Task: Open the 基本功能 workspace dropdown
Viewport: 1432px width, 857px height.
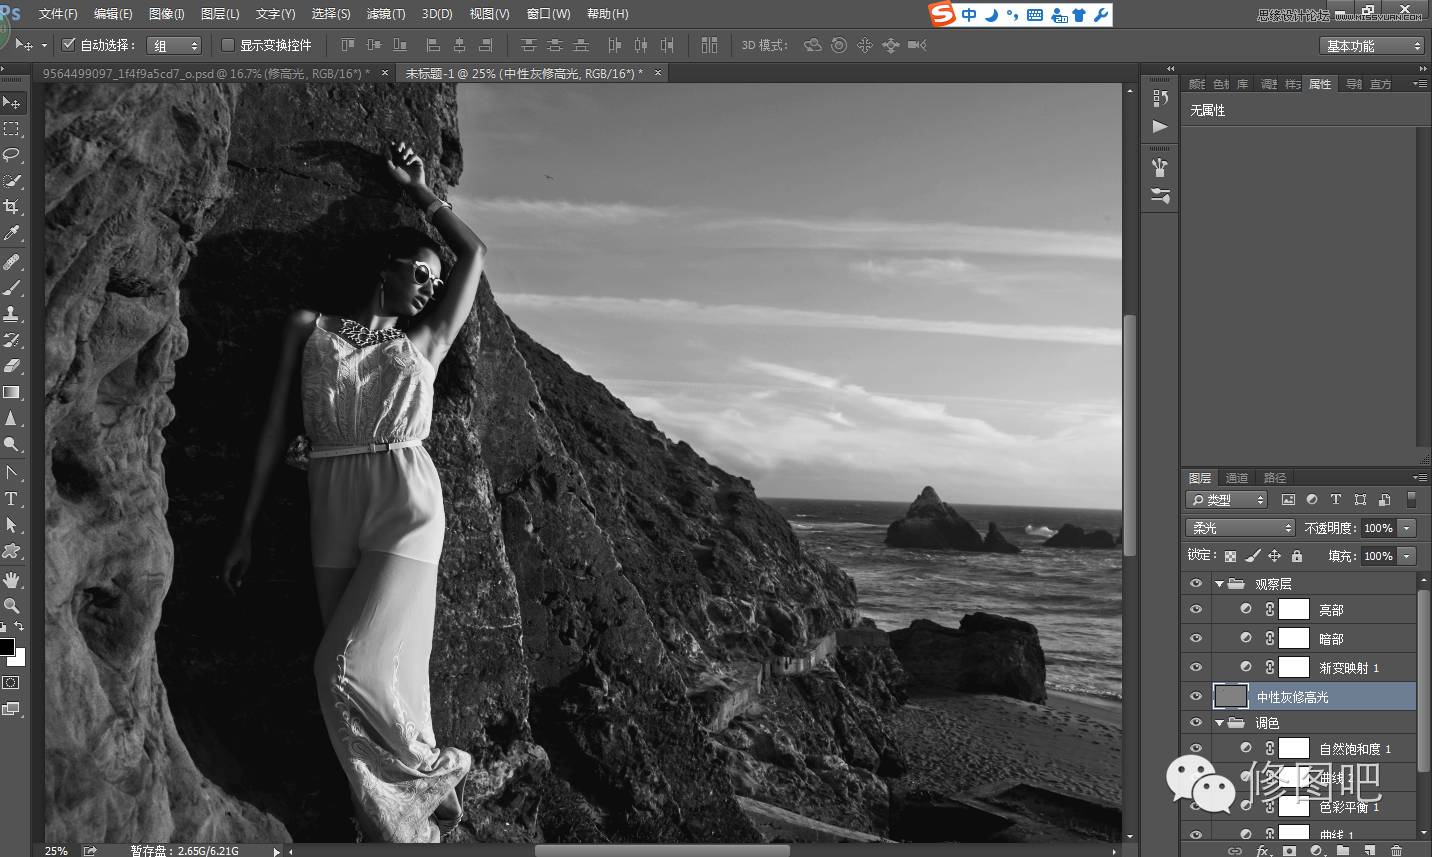Action: tap(1371, 46)
